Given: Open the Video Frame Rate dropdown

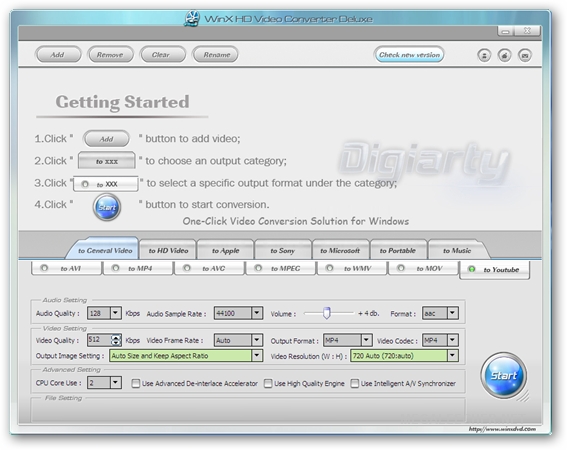Looking at the screenshot, I should click(x=257, y=340).
